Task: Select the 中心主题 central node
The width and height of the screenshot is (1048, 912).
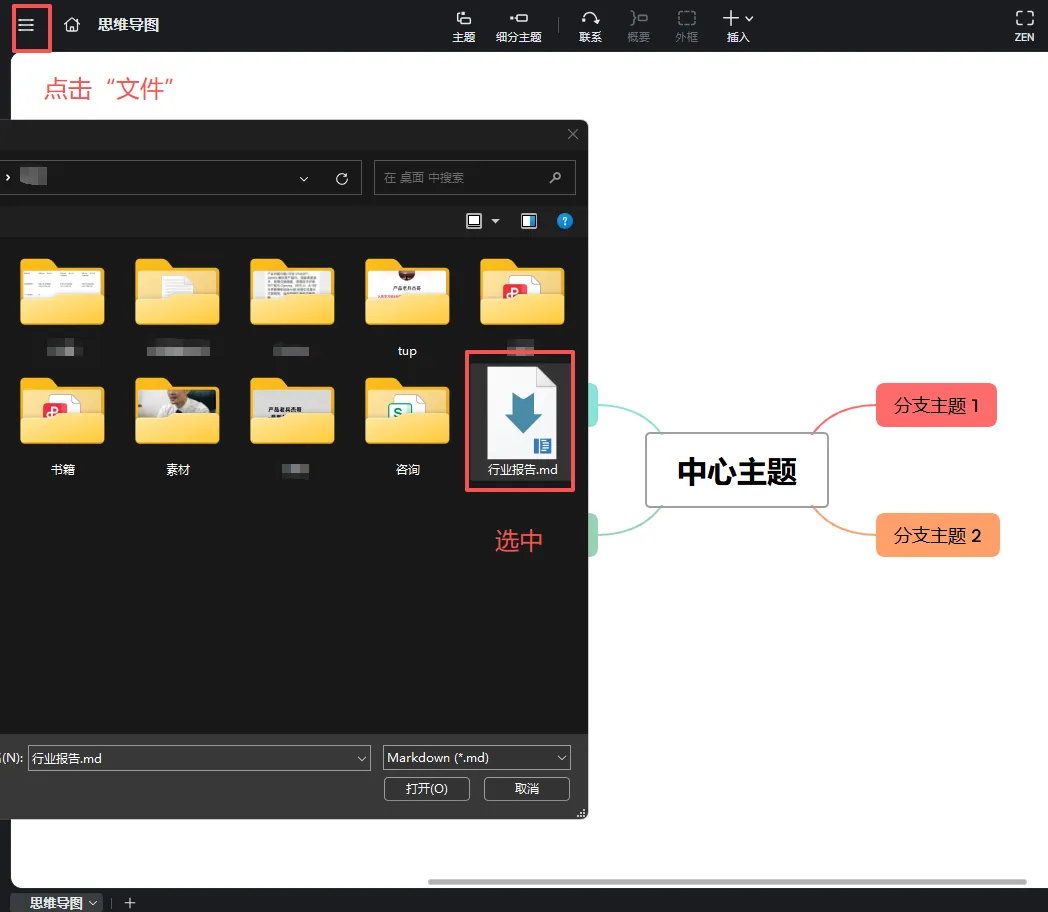Action: click(x=737, y=470)
